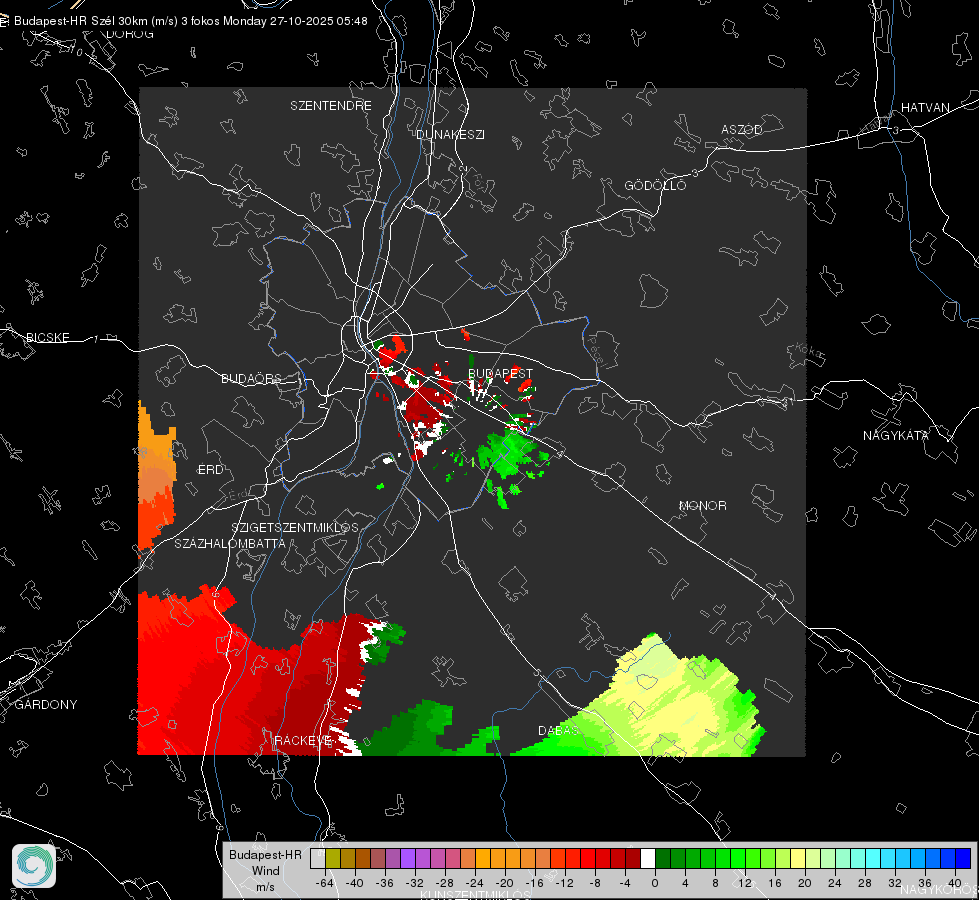The image size is (979, 900).
Task: Select the dark blue swatch at legend's end
Action: coord(963,858)
